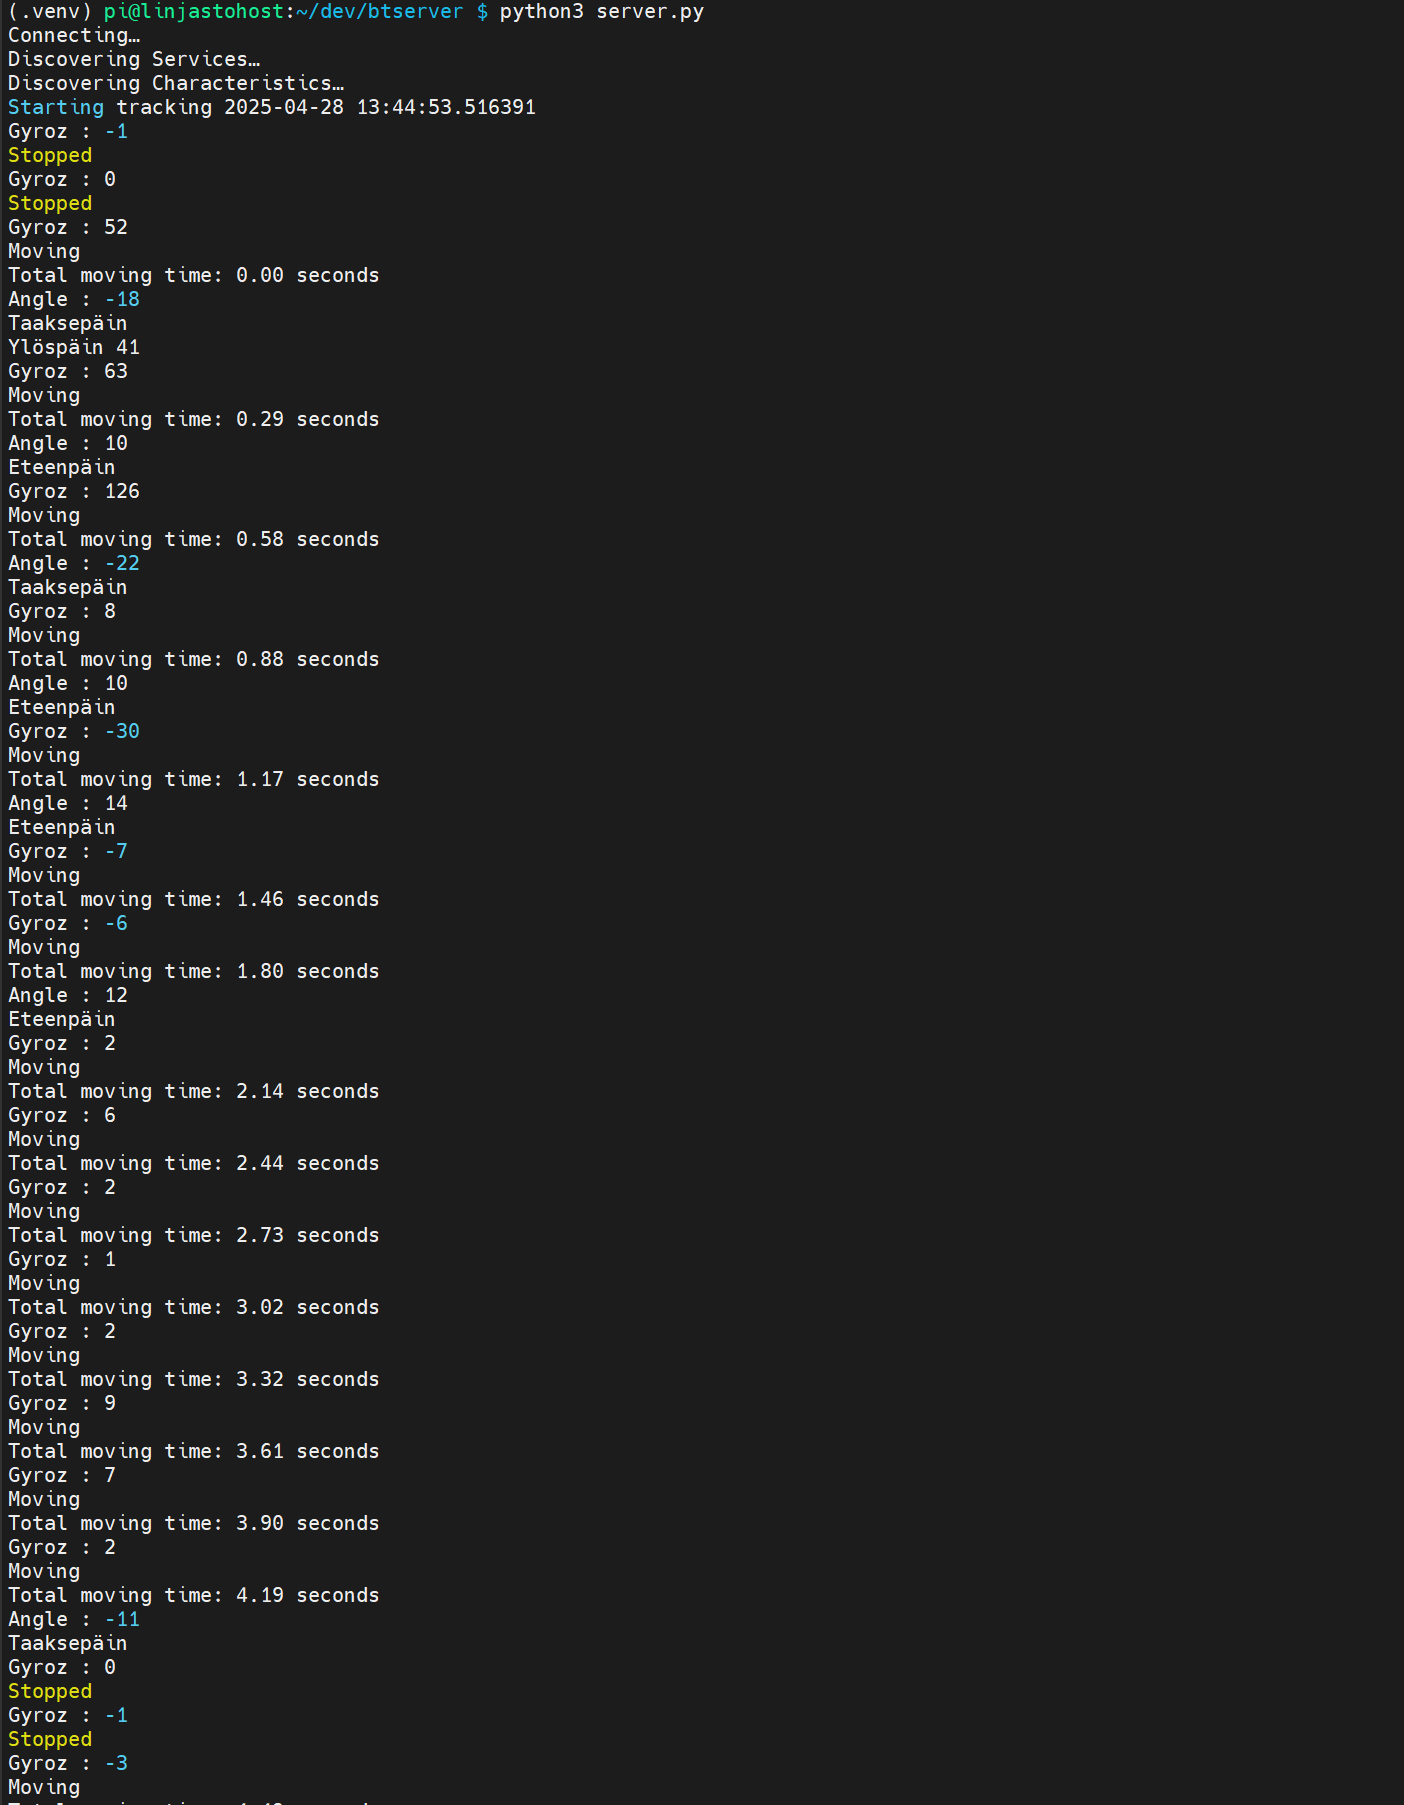This screenshot has height=1805, width=1404.
Task: Click the python3 server.py command text
Action: (x=602, y=12)
